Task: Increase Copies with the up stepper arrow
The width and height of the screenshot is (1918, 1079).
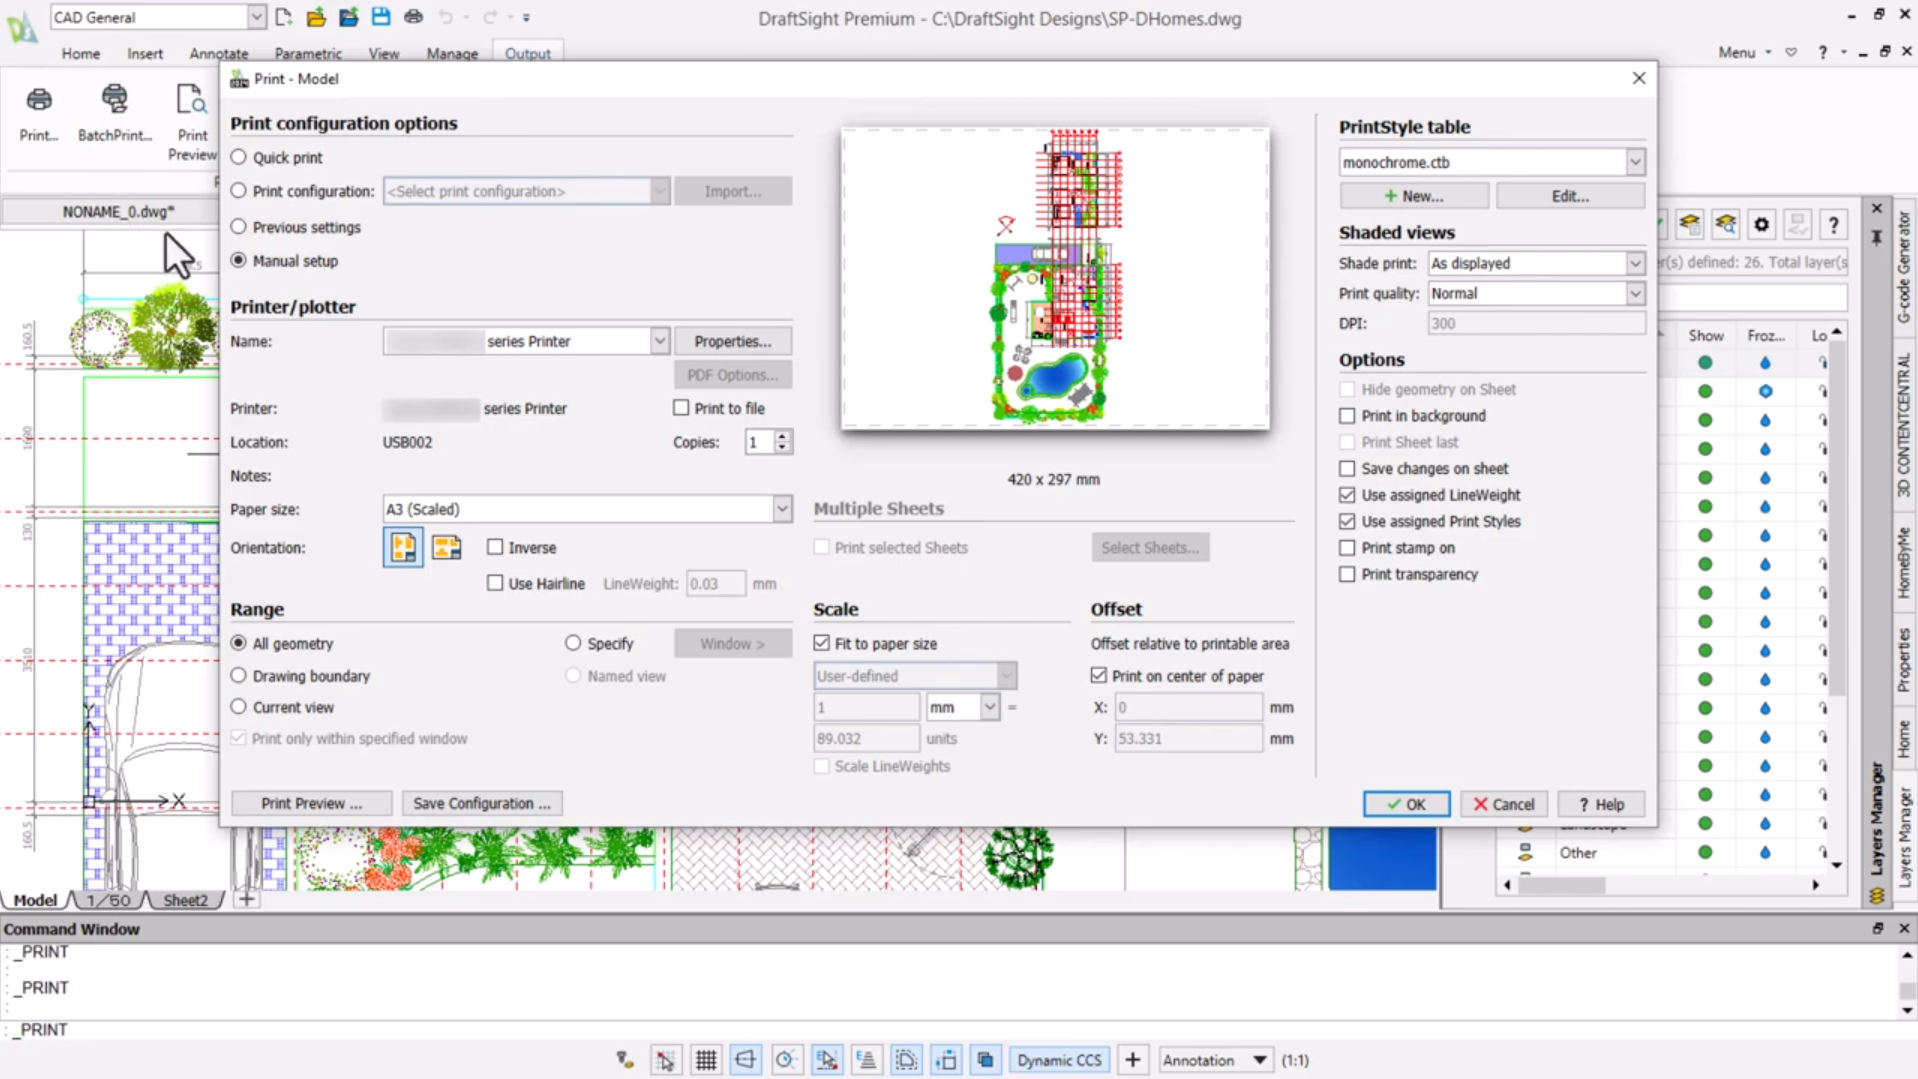Action: [783, 436]
